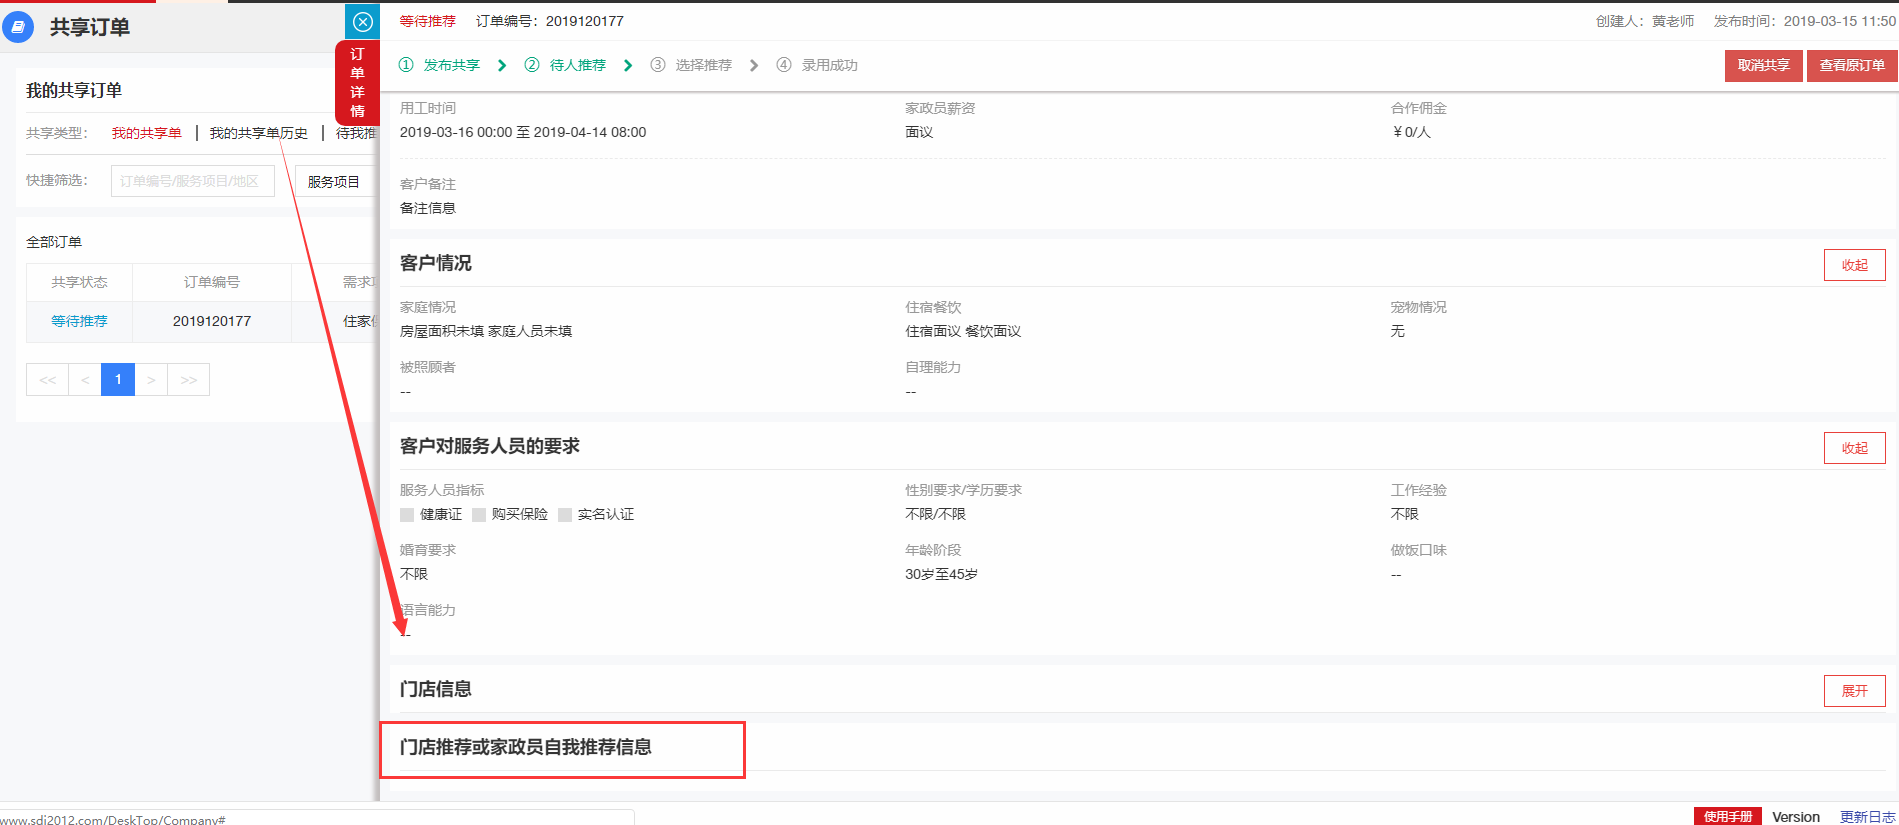
Task: Click the chevron after 发布共享 step
Action: [502, 65]
